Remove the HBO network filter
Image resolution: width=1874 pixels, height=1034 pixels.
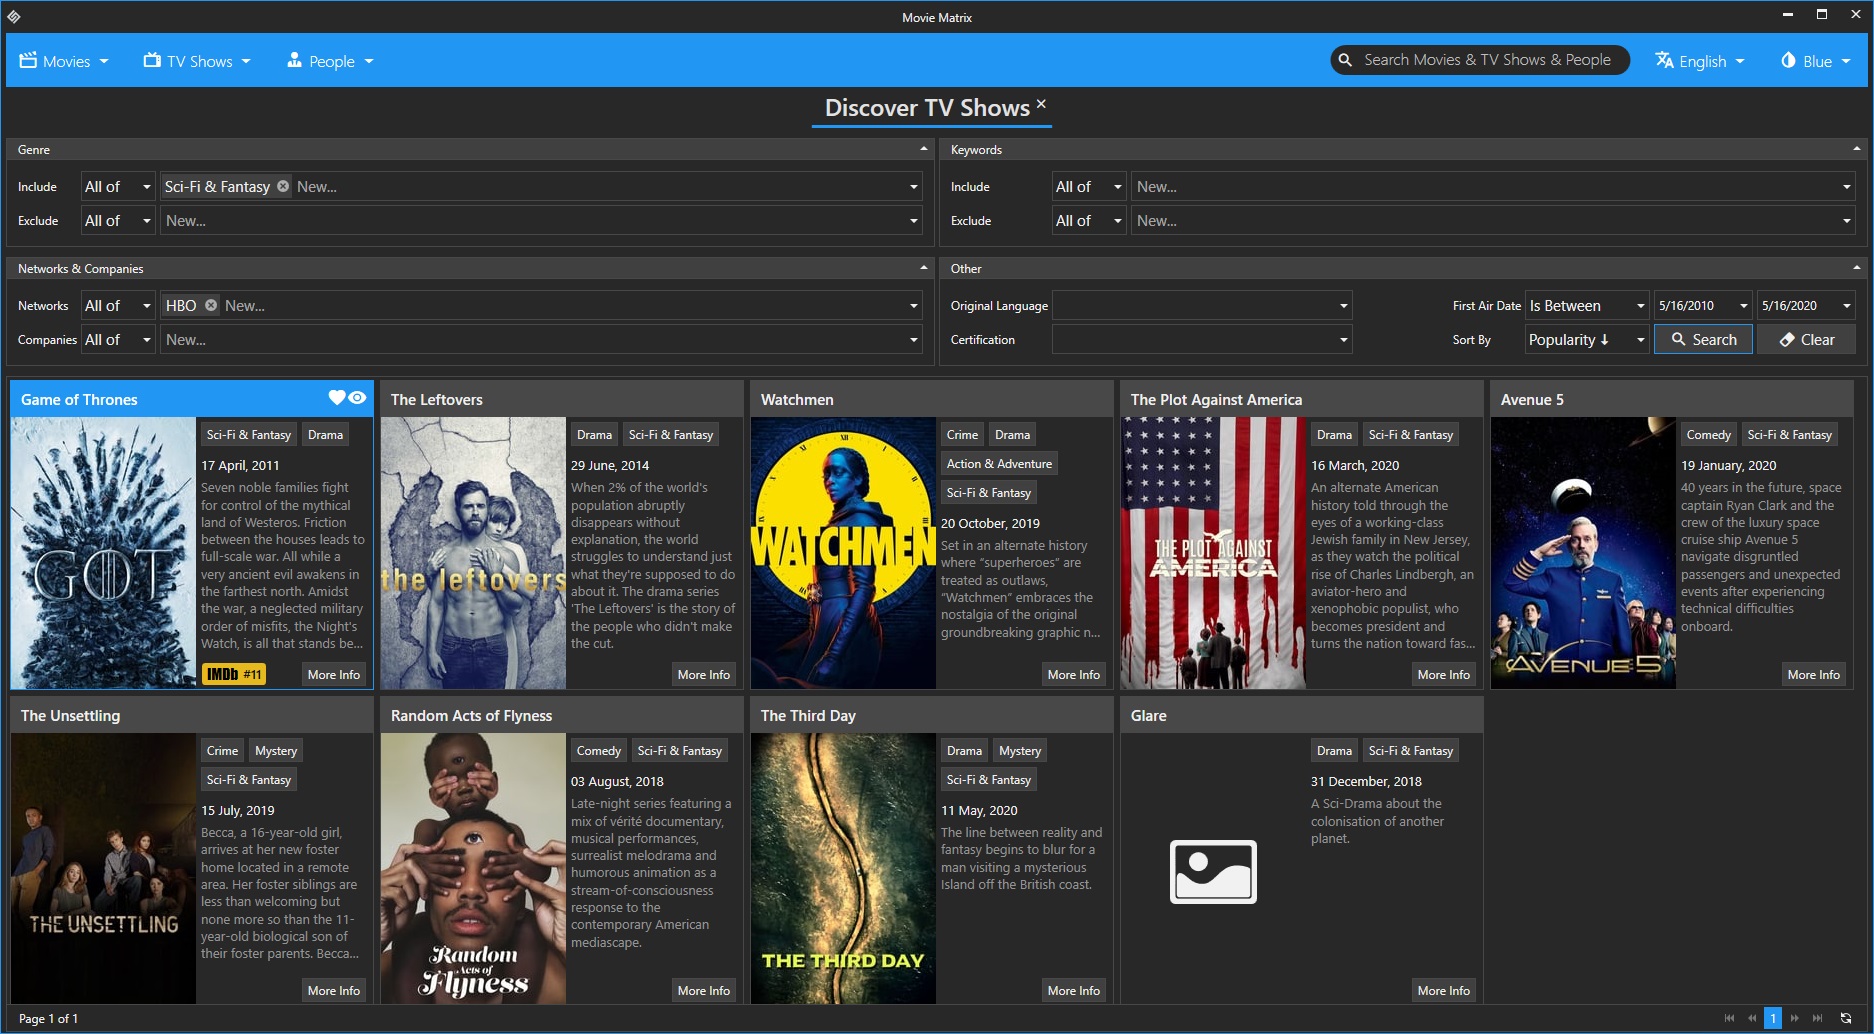(211, 305)
